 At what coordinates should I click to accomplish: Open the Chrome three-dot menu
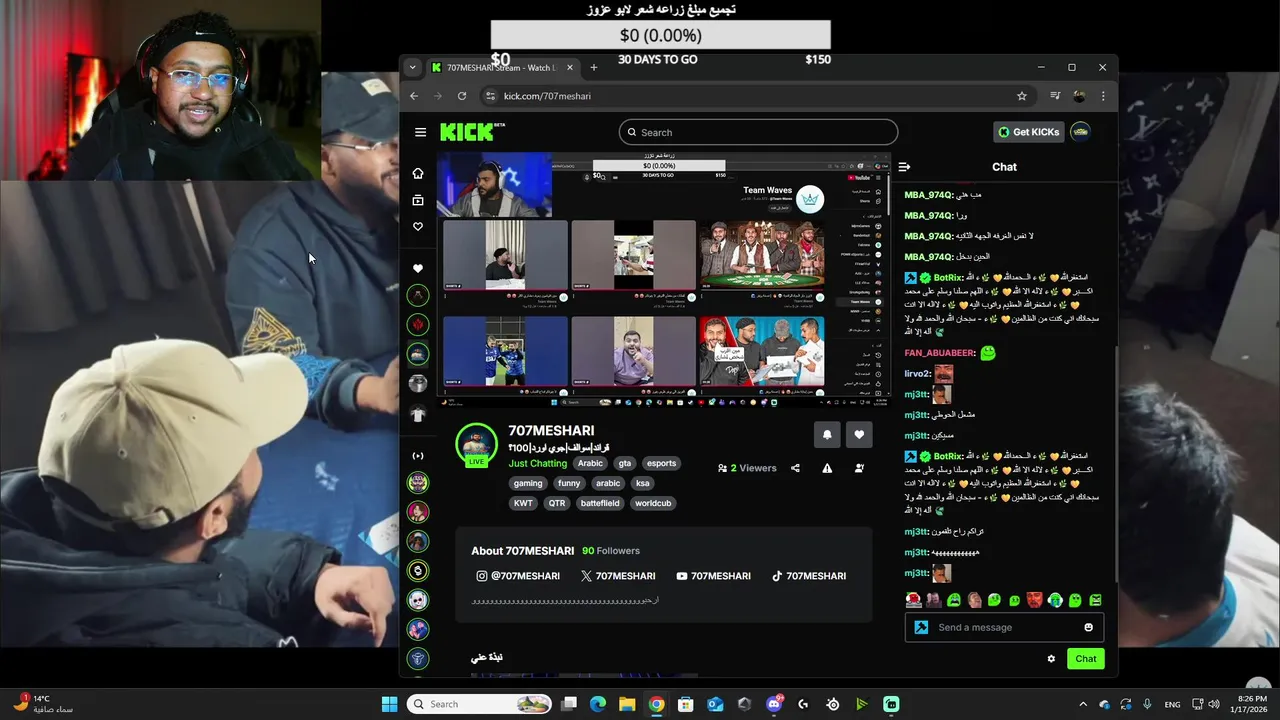click(x=1103, y=96)
